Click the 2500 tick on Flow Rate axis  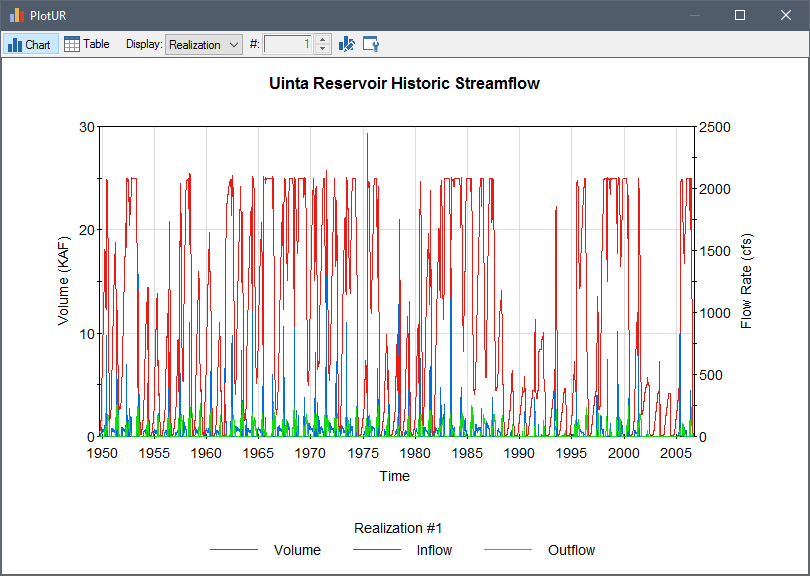pos(715,127)
